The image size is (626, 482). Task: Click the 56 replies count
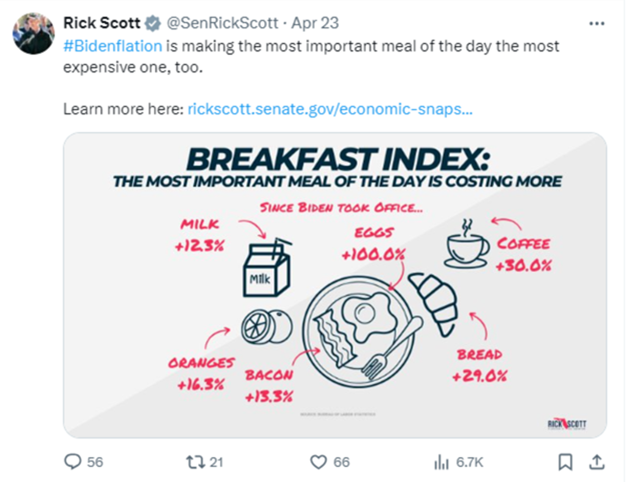(95, 462)
